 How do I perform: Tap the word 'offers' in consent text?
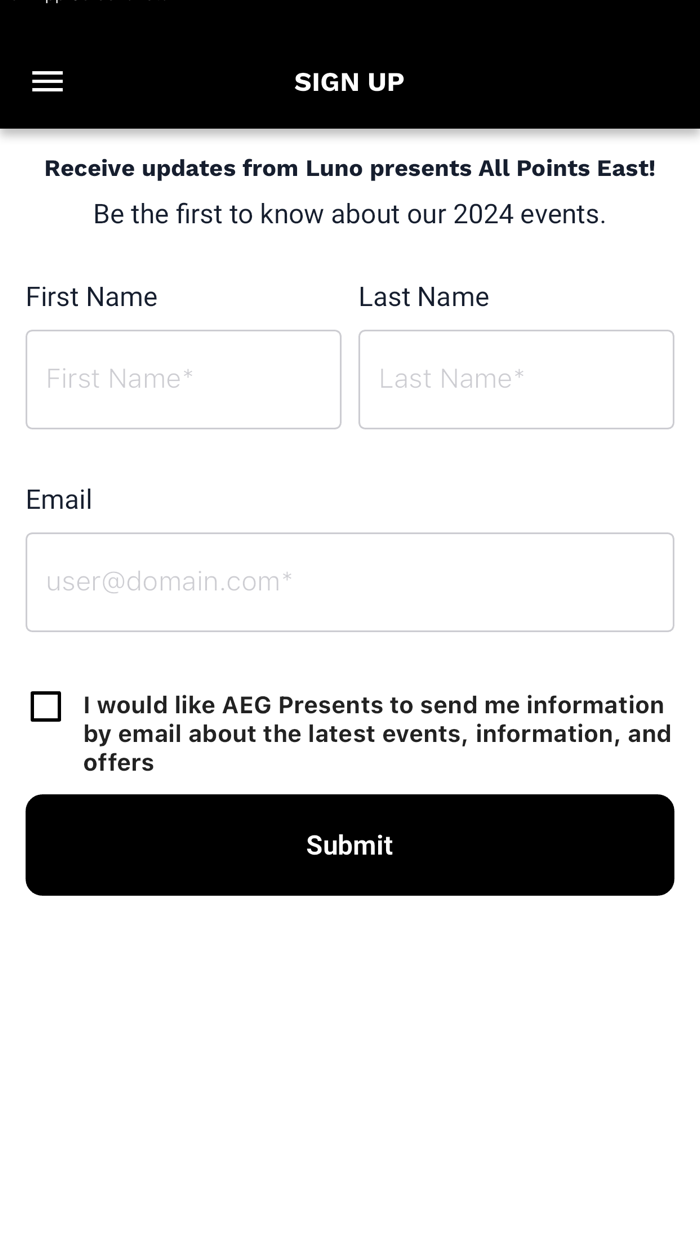pyautogui.click(x=118, y=763)
